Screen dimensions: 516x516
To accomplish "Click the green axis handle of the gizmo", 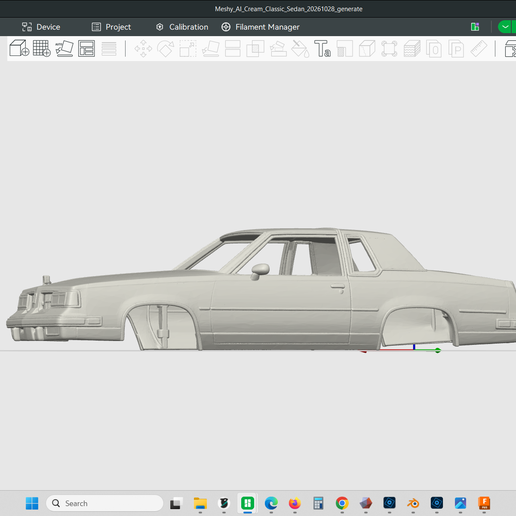I will (x=438, y=350).
